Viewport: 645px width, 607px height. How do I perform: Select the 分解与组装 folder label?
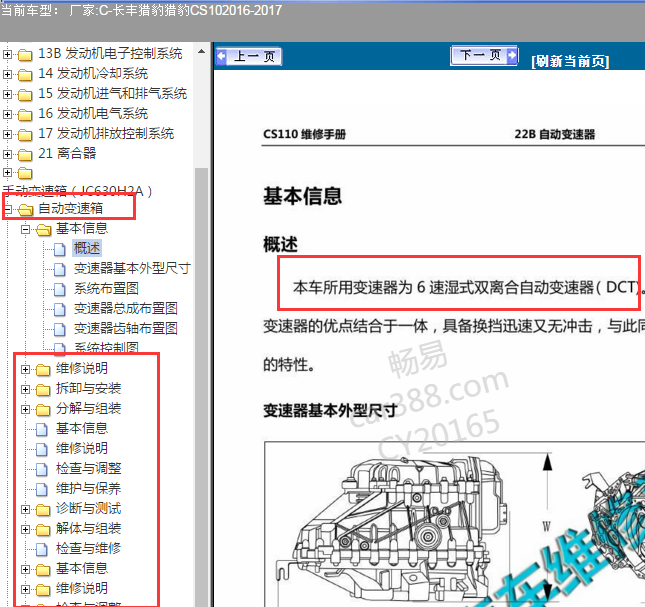88,408
